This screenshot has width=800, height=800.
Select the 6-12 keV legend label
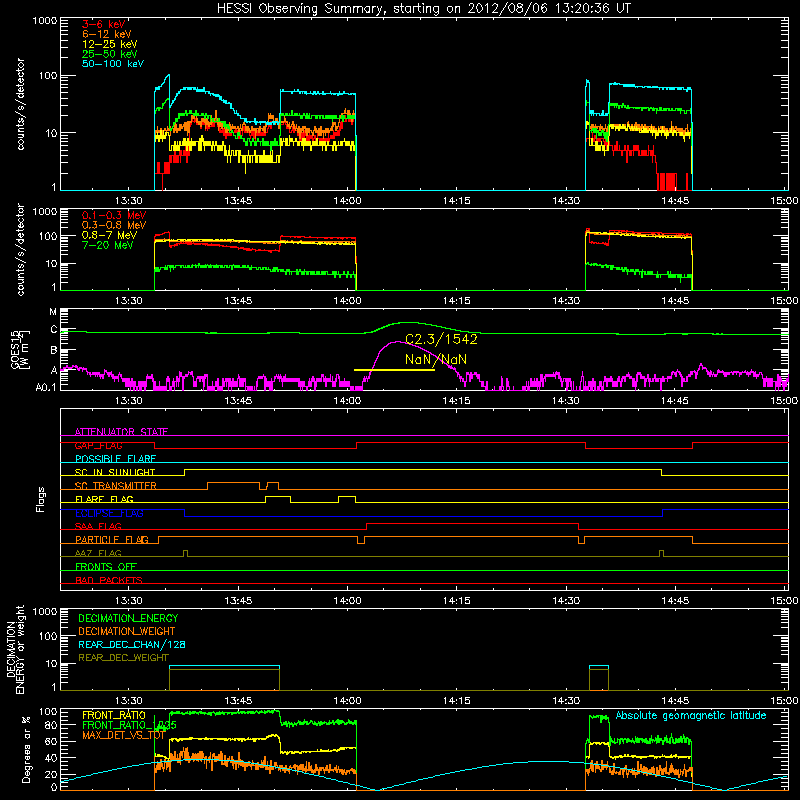click(107, 34)
